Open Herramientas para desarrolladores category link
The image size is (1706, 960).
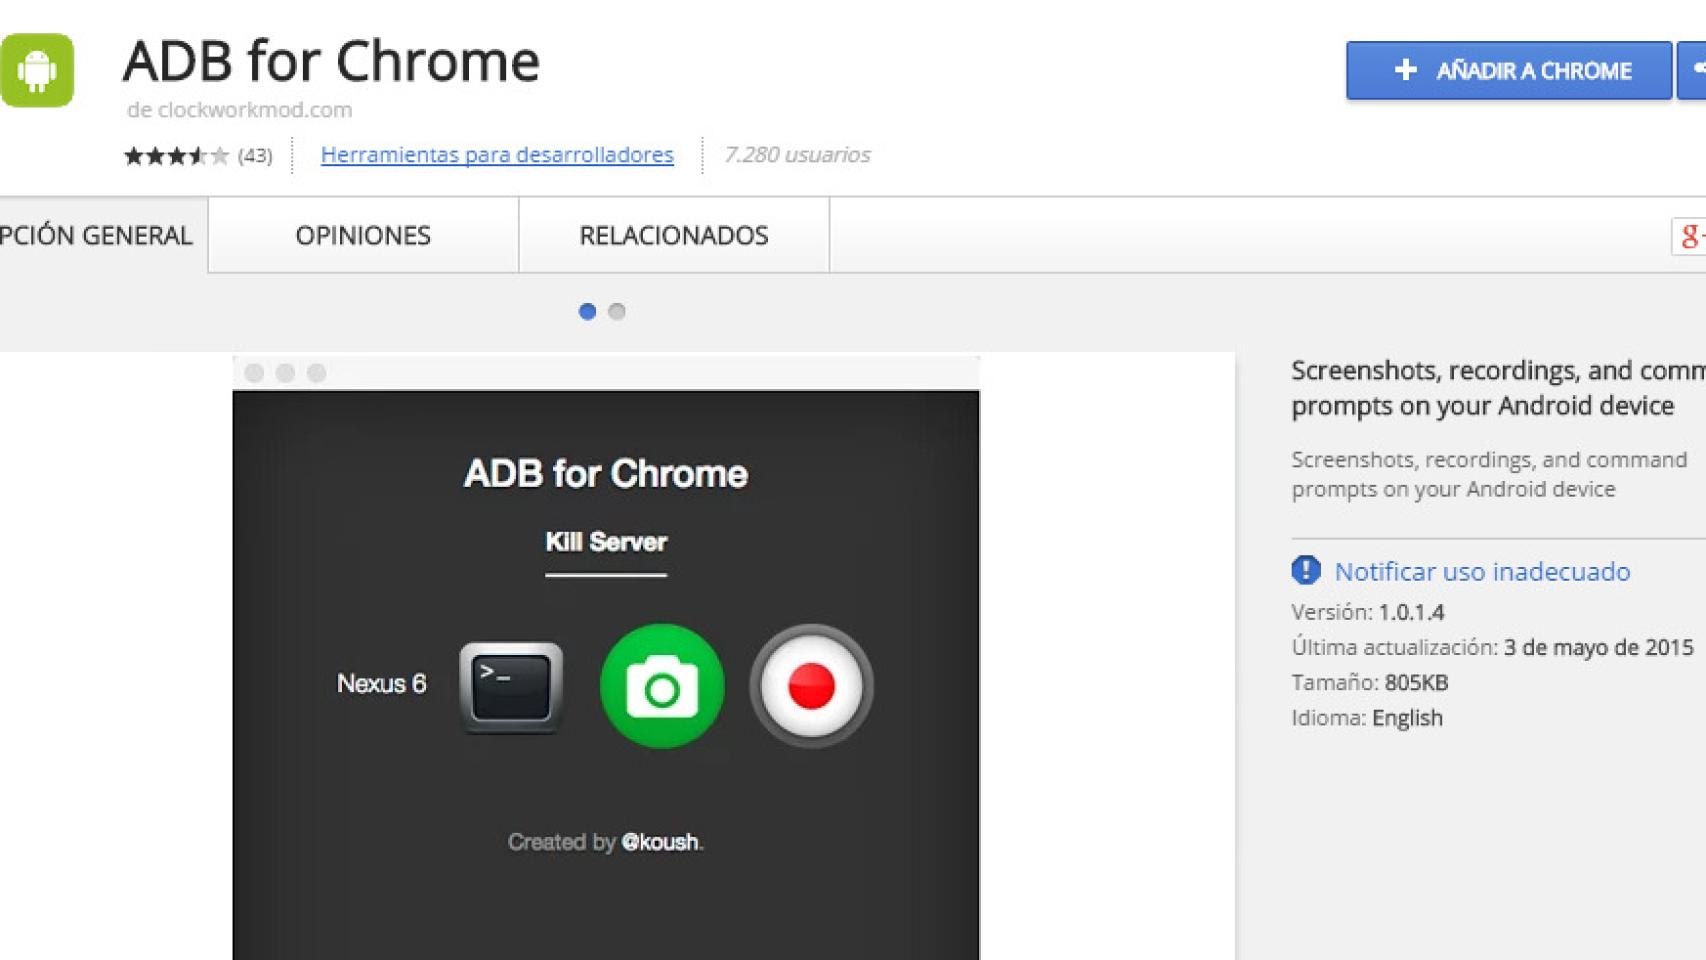click(x=497, y=155)
